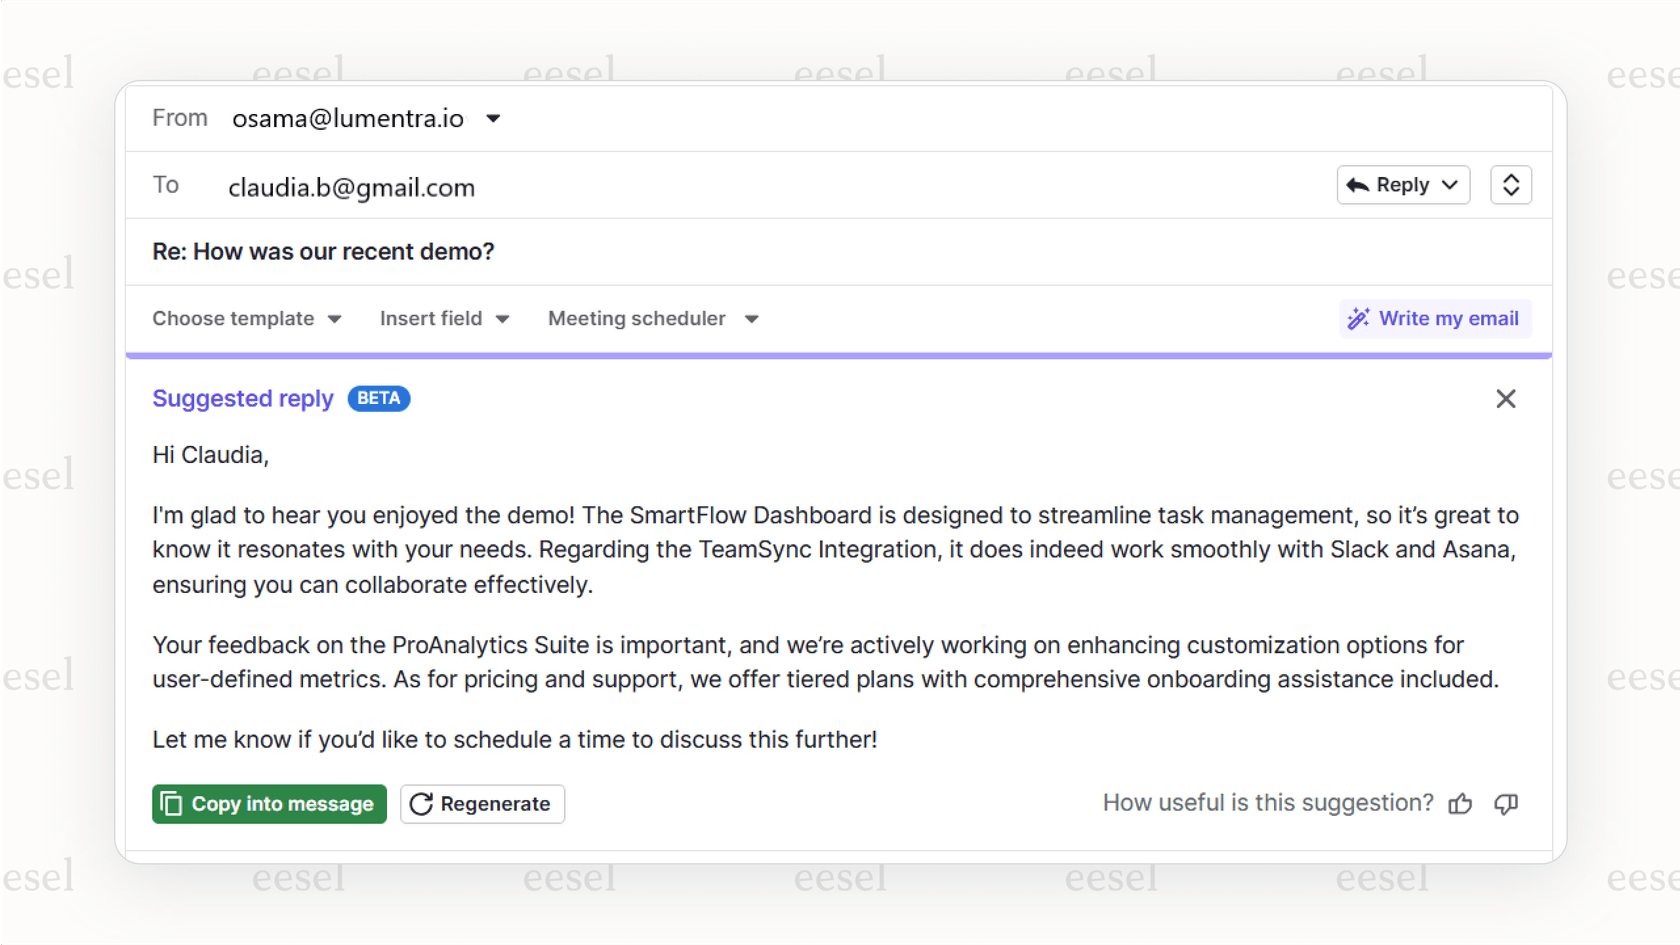Viewport: 1680px width, 945px height.
Task: Click the recipient field claudia.b@gmail.com
Action: pyautogui.click(x=351, y=187)
